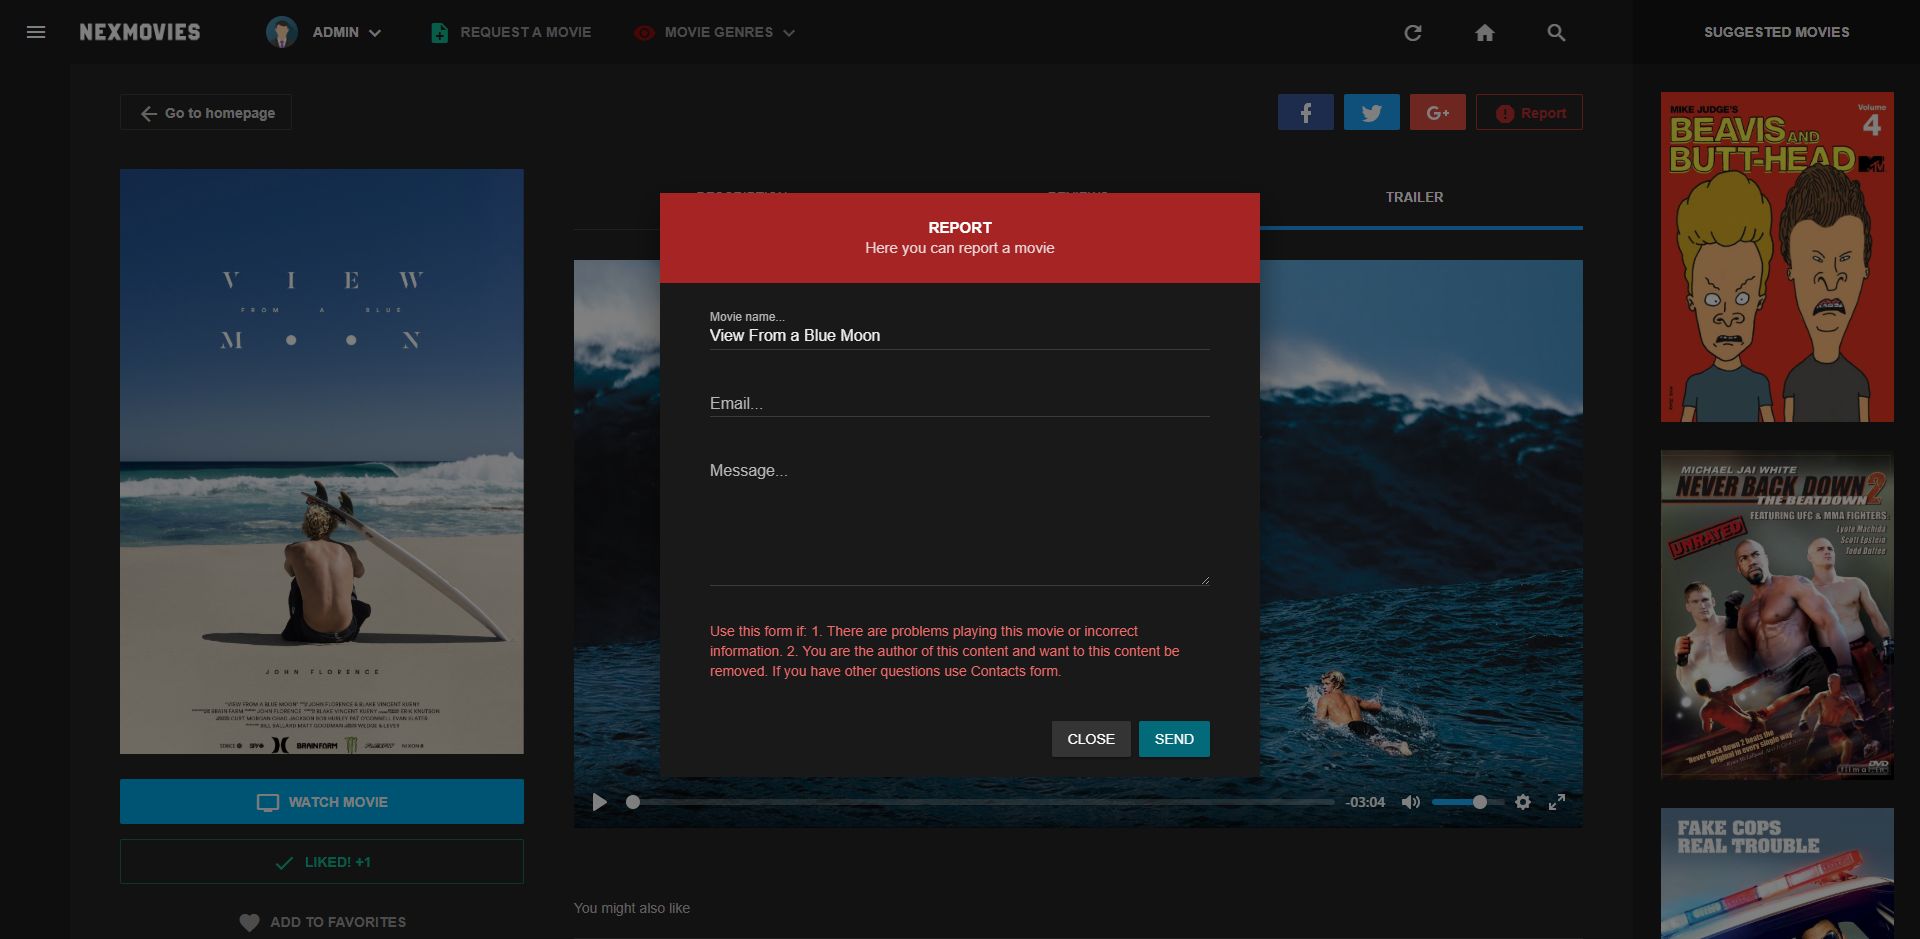Open the hamburger side menu
This screenshot has width=1920, height=939.
point(36,32)
